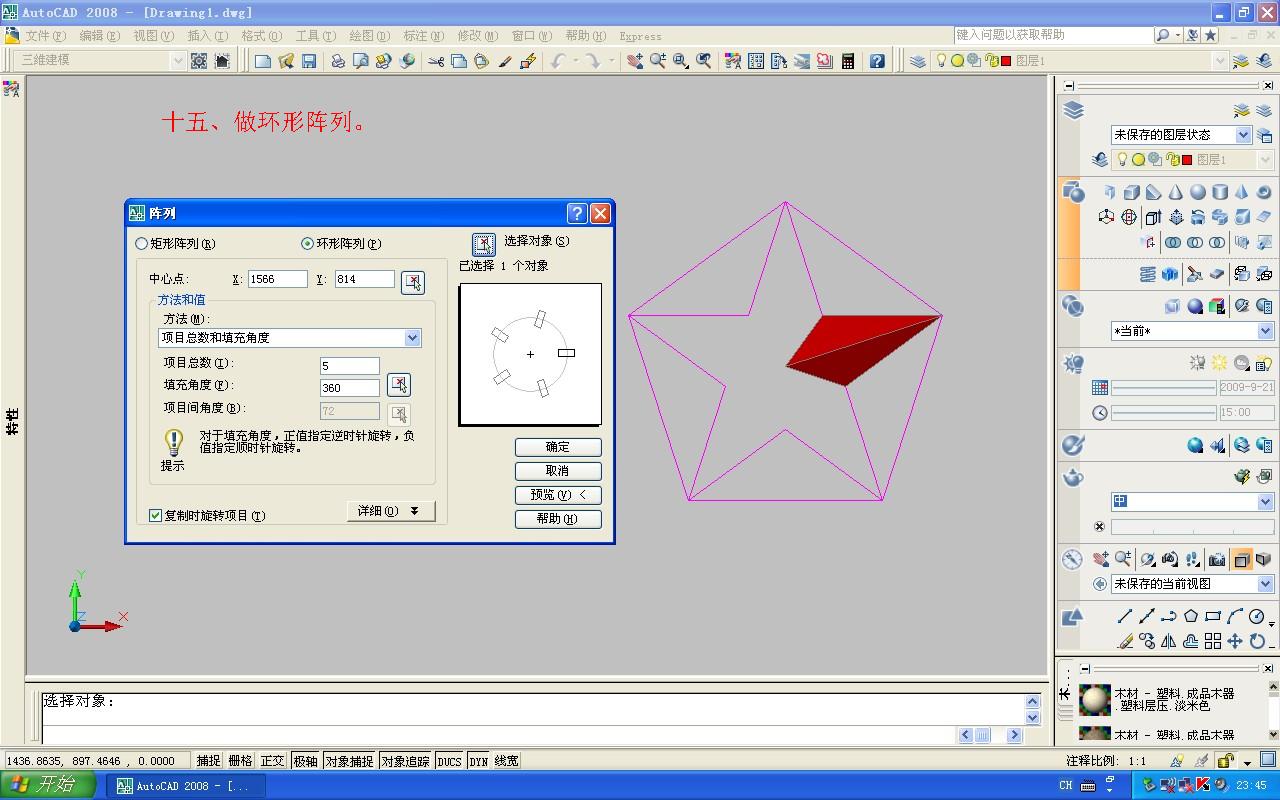The width and height of the screenshot is (1280, 800).
Task: Open the 三维建模 workspace dropdown
Action: (102, 60)
